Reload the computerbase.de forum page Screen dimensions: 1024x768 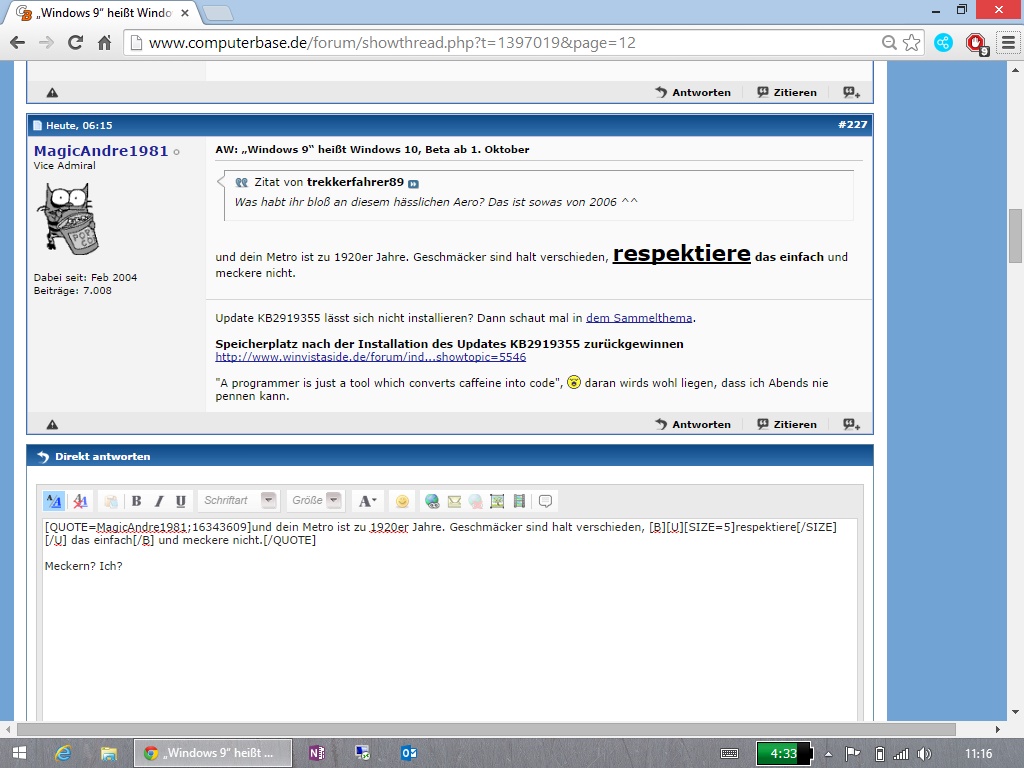pyautogui.click(x=75, y=43)
